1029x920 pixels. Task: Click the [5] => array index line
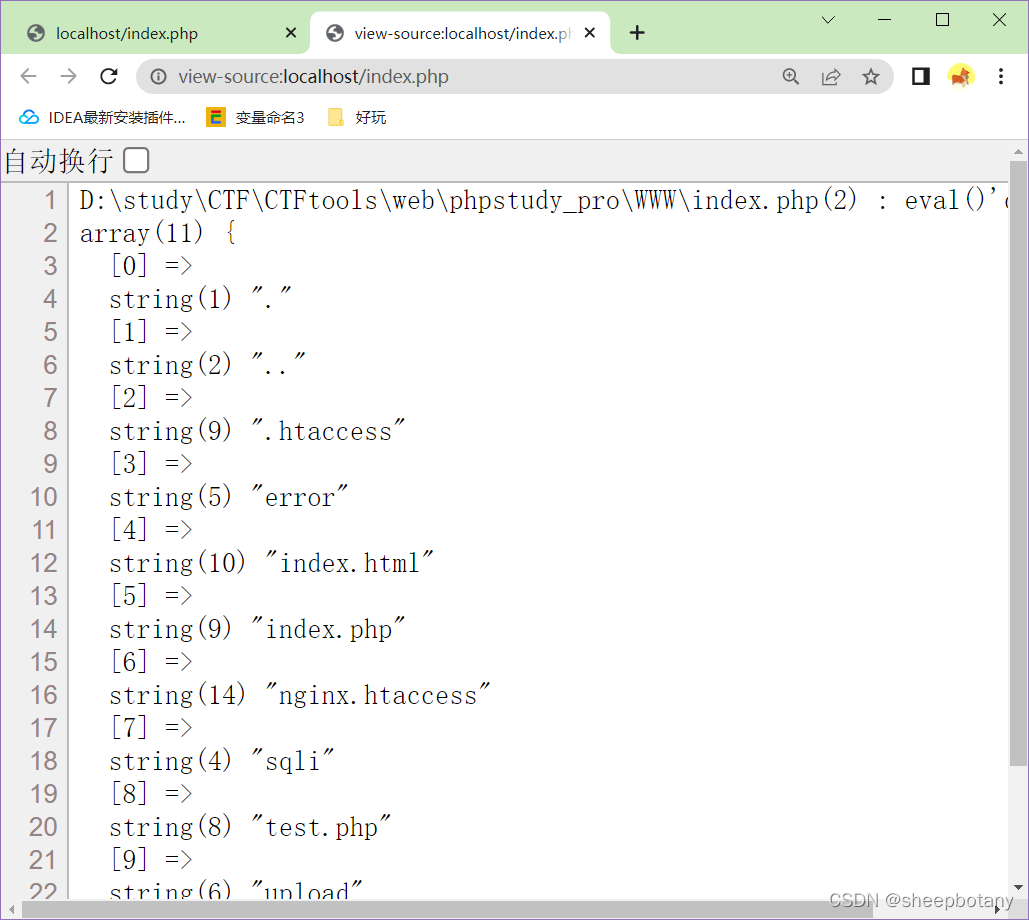[151, 596]
